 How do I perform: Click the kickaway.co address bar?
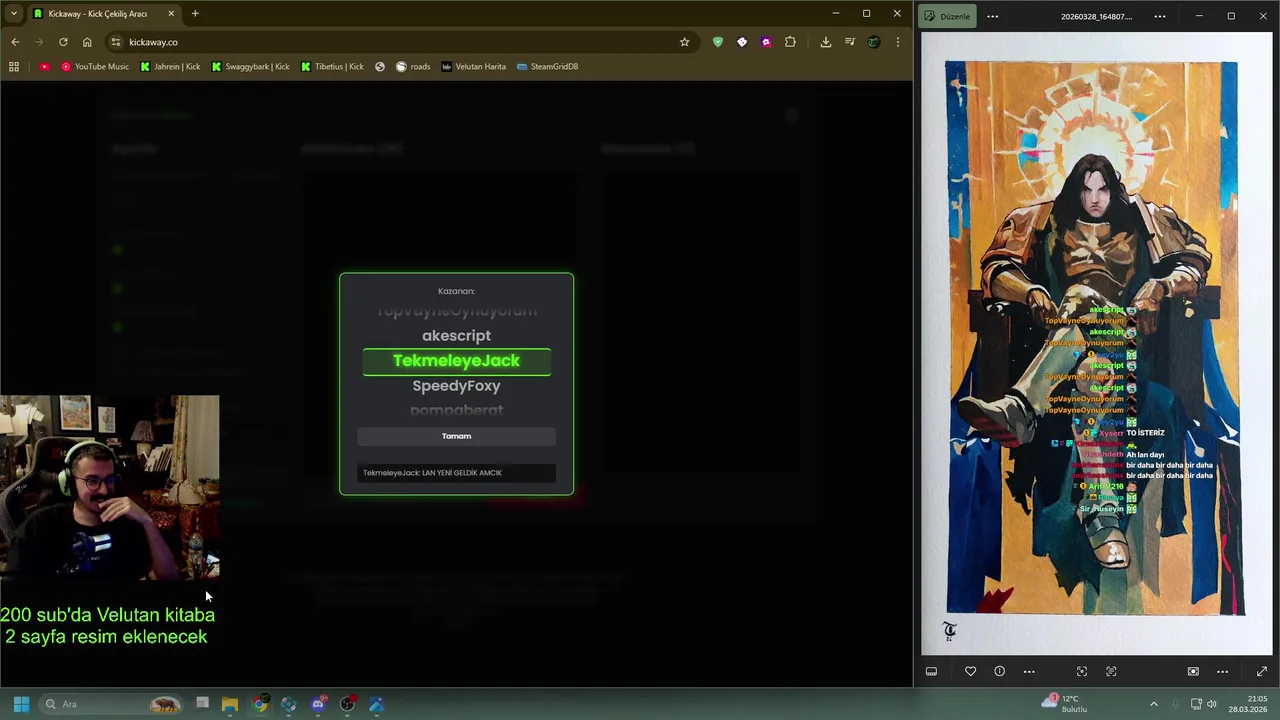400,42
